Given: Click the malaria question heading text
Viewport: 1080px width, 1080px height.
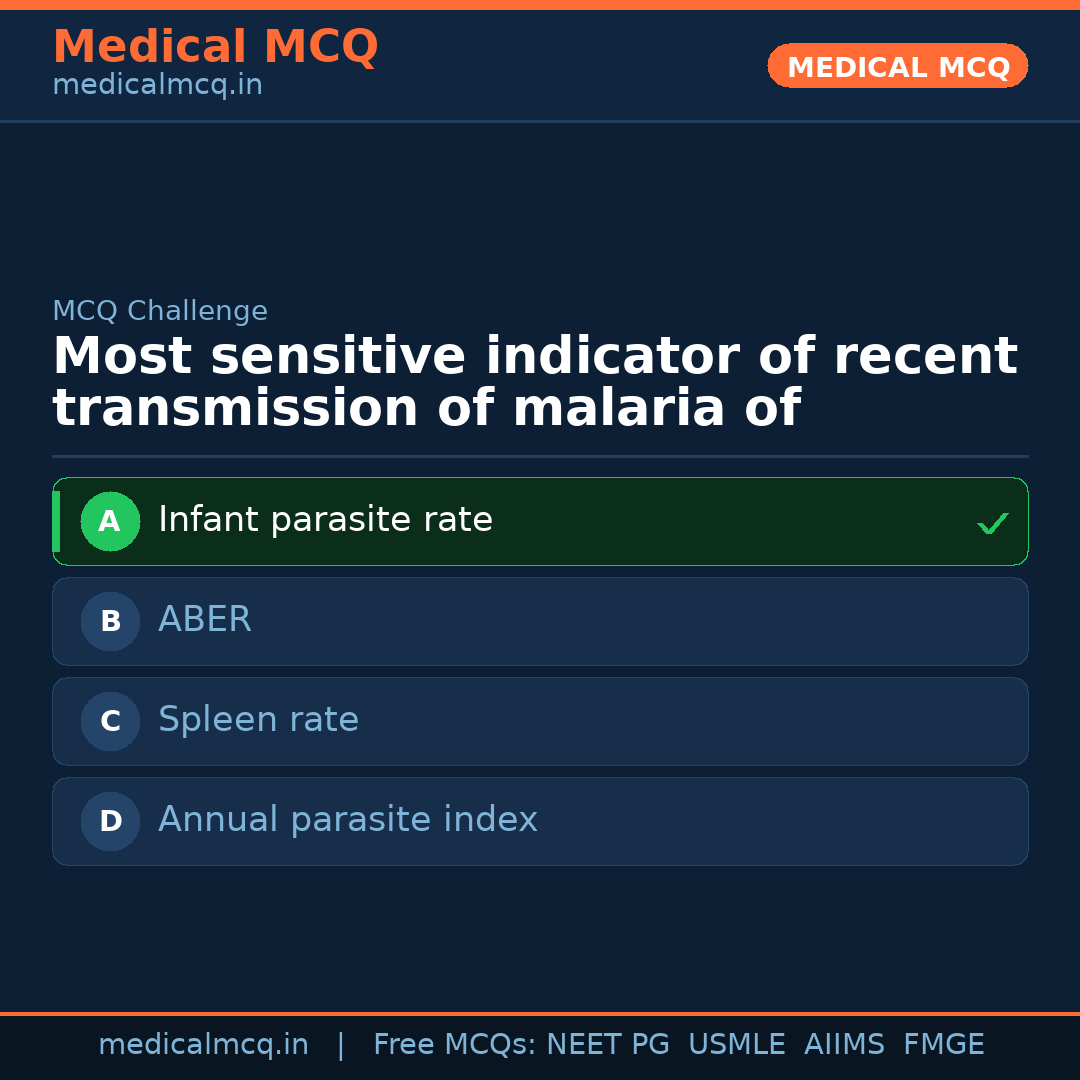Looking at the screenshot, I should click(x=535, y=382).
